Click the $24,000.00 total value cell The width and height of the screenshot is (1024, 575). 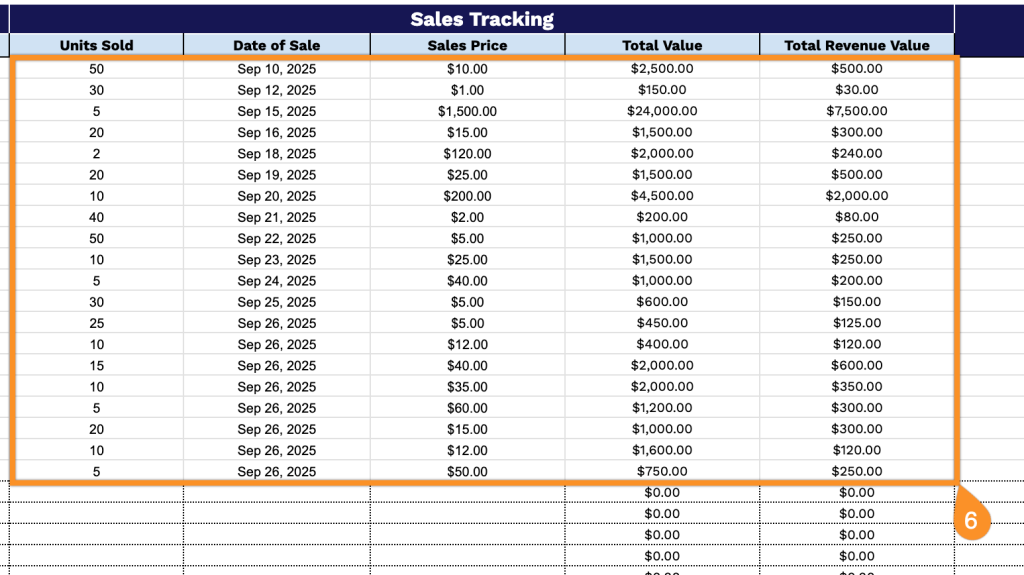(662, 111)
